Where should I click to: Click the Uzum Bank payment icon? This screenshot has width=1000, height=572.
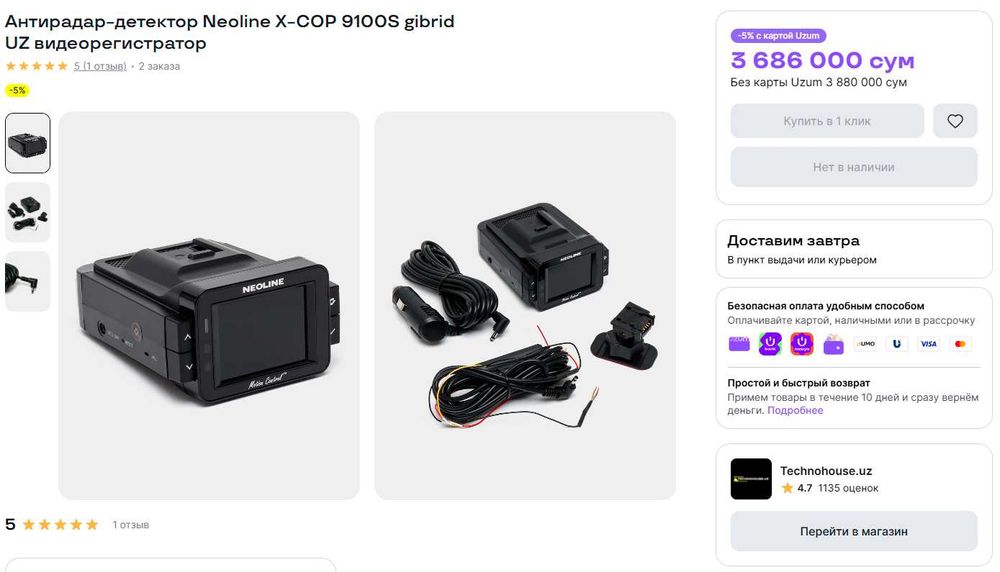[x=770, y=344]
